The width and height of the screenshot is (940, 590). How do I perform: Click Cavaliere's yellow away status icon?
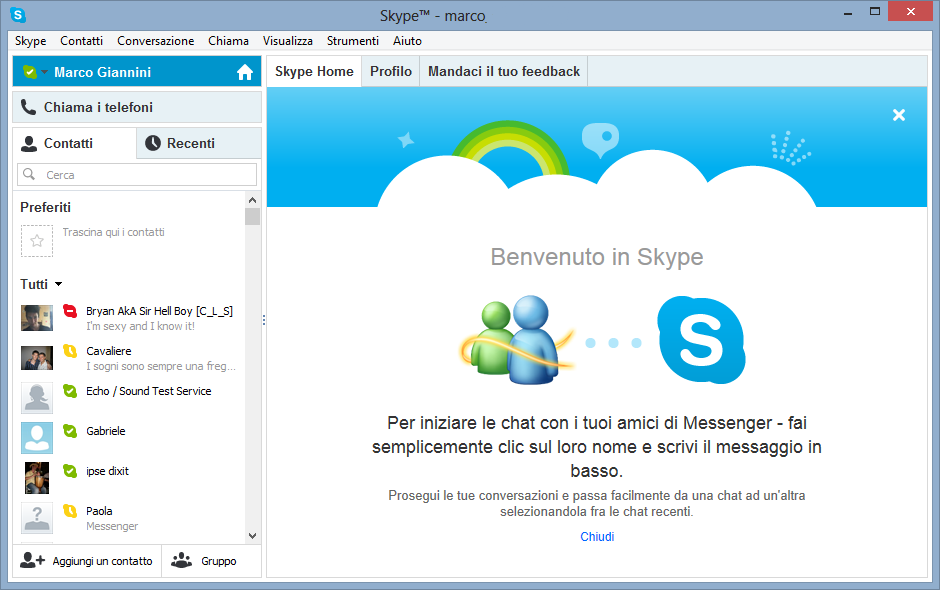70,351
